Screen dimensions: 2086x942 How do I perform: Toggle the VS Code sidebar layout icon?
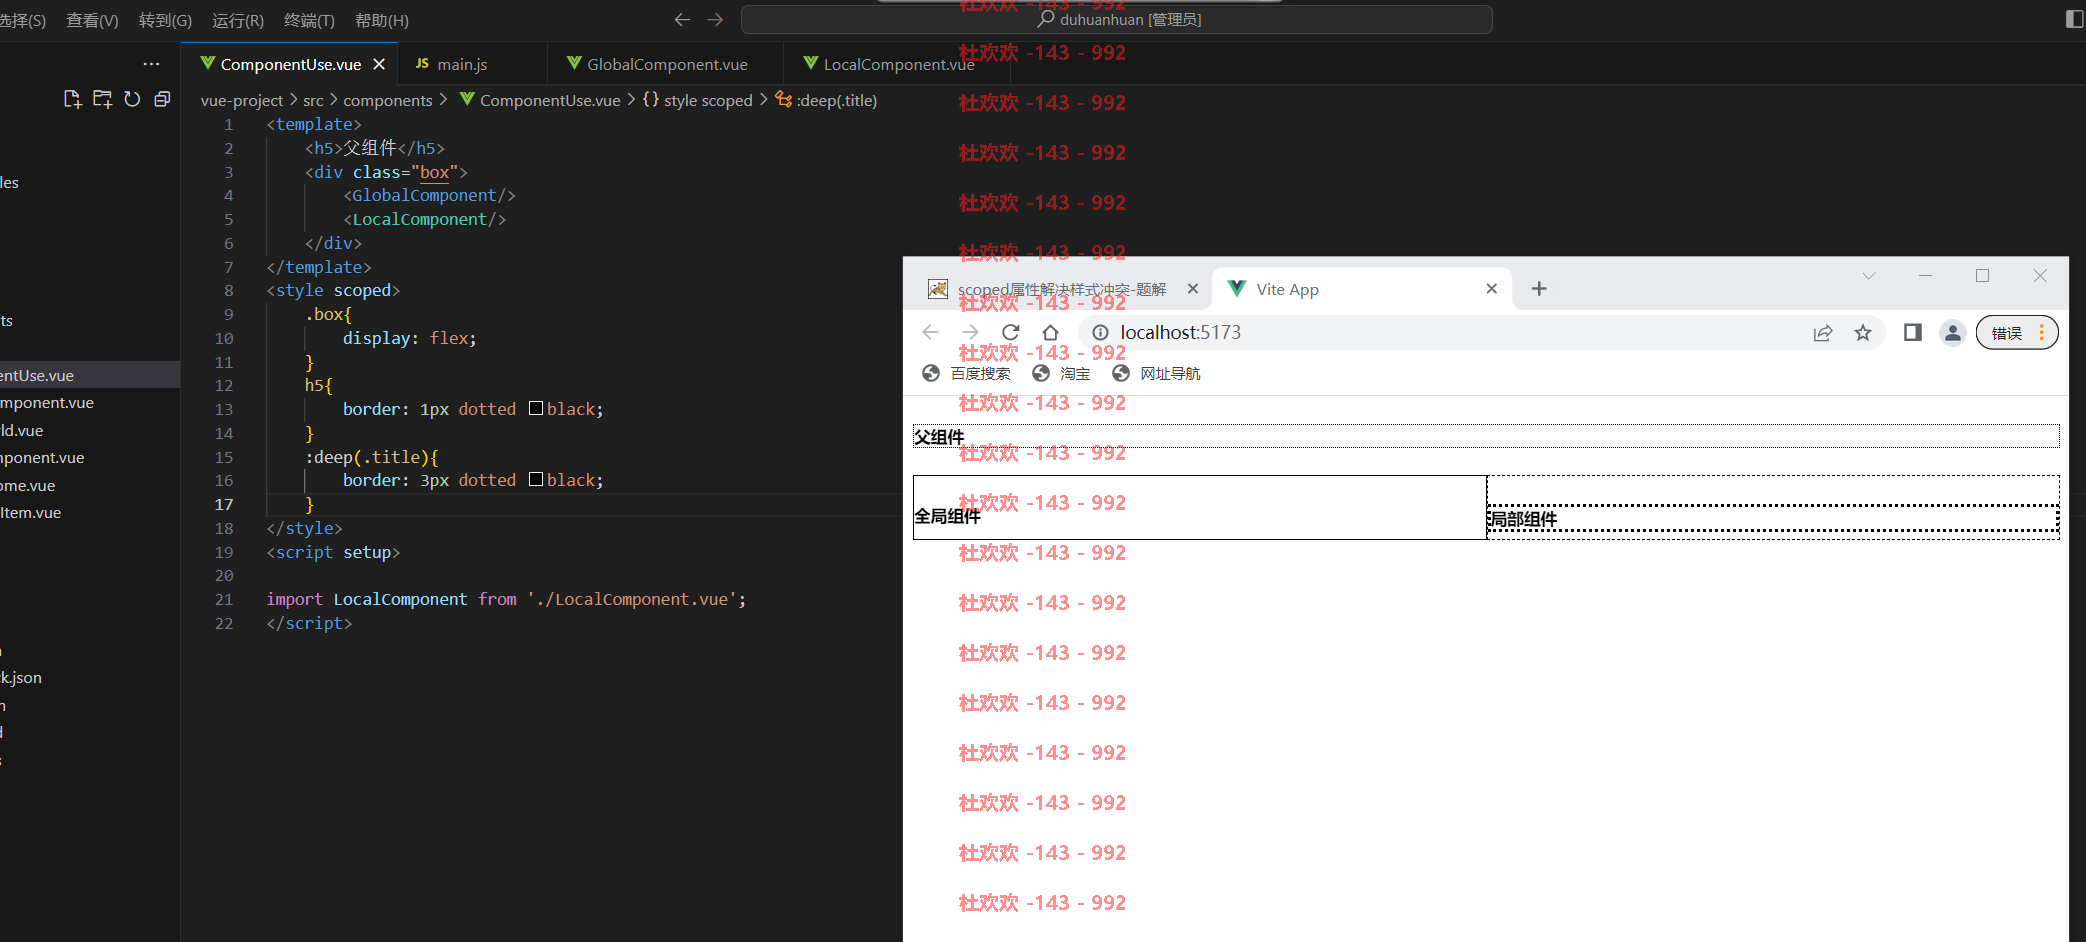click(2075, 19)
